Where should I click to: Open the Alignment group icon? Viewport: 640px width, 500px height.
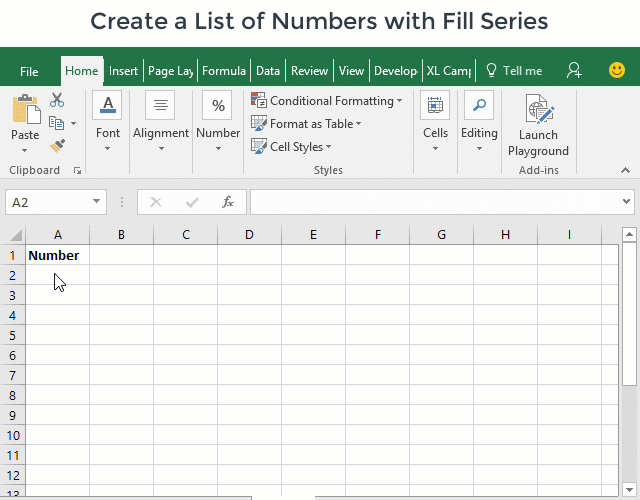point(160,105)
